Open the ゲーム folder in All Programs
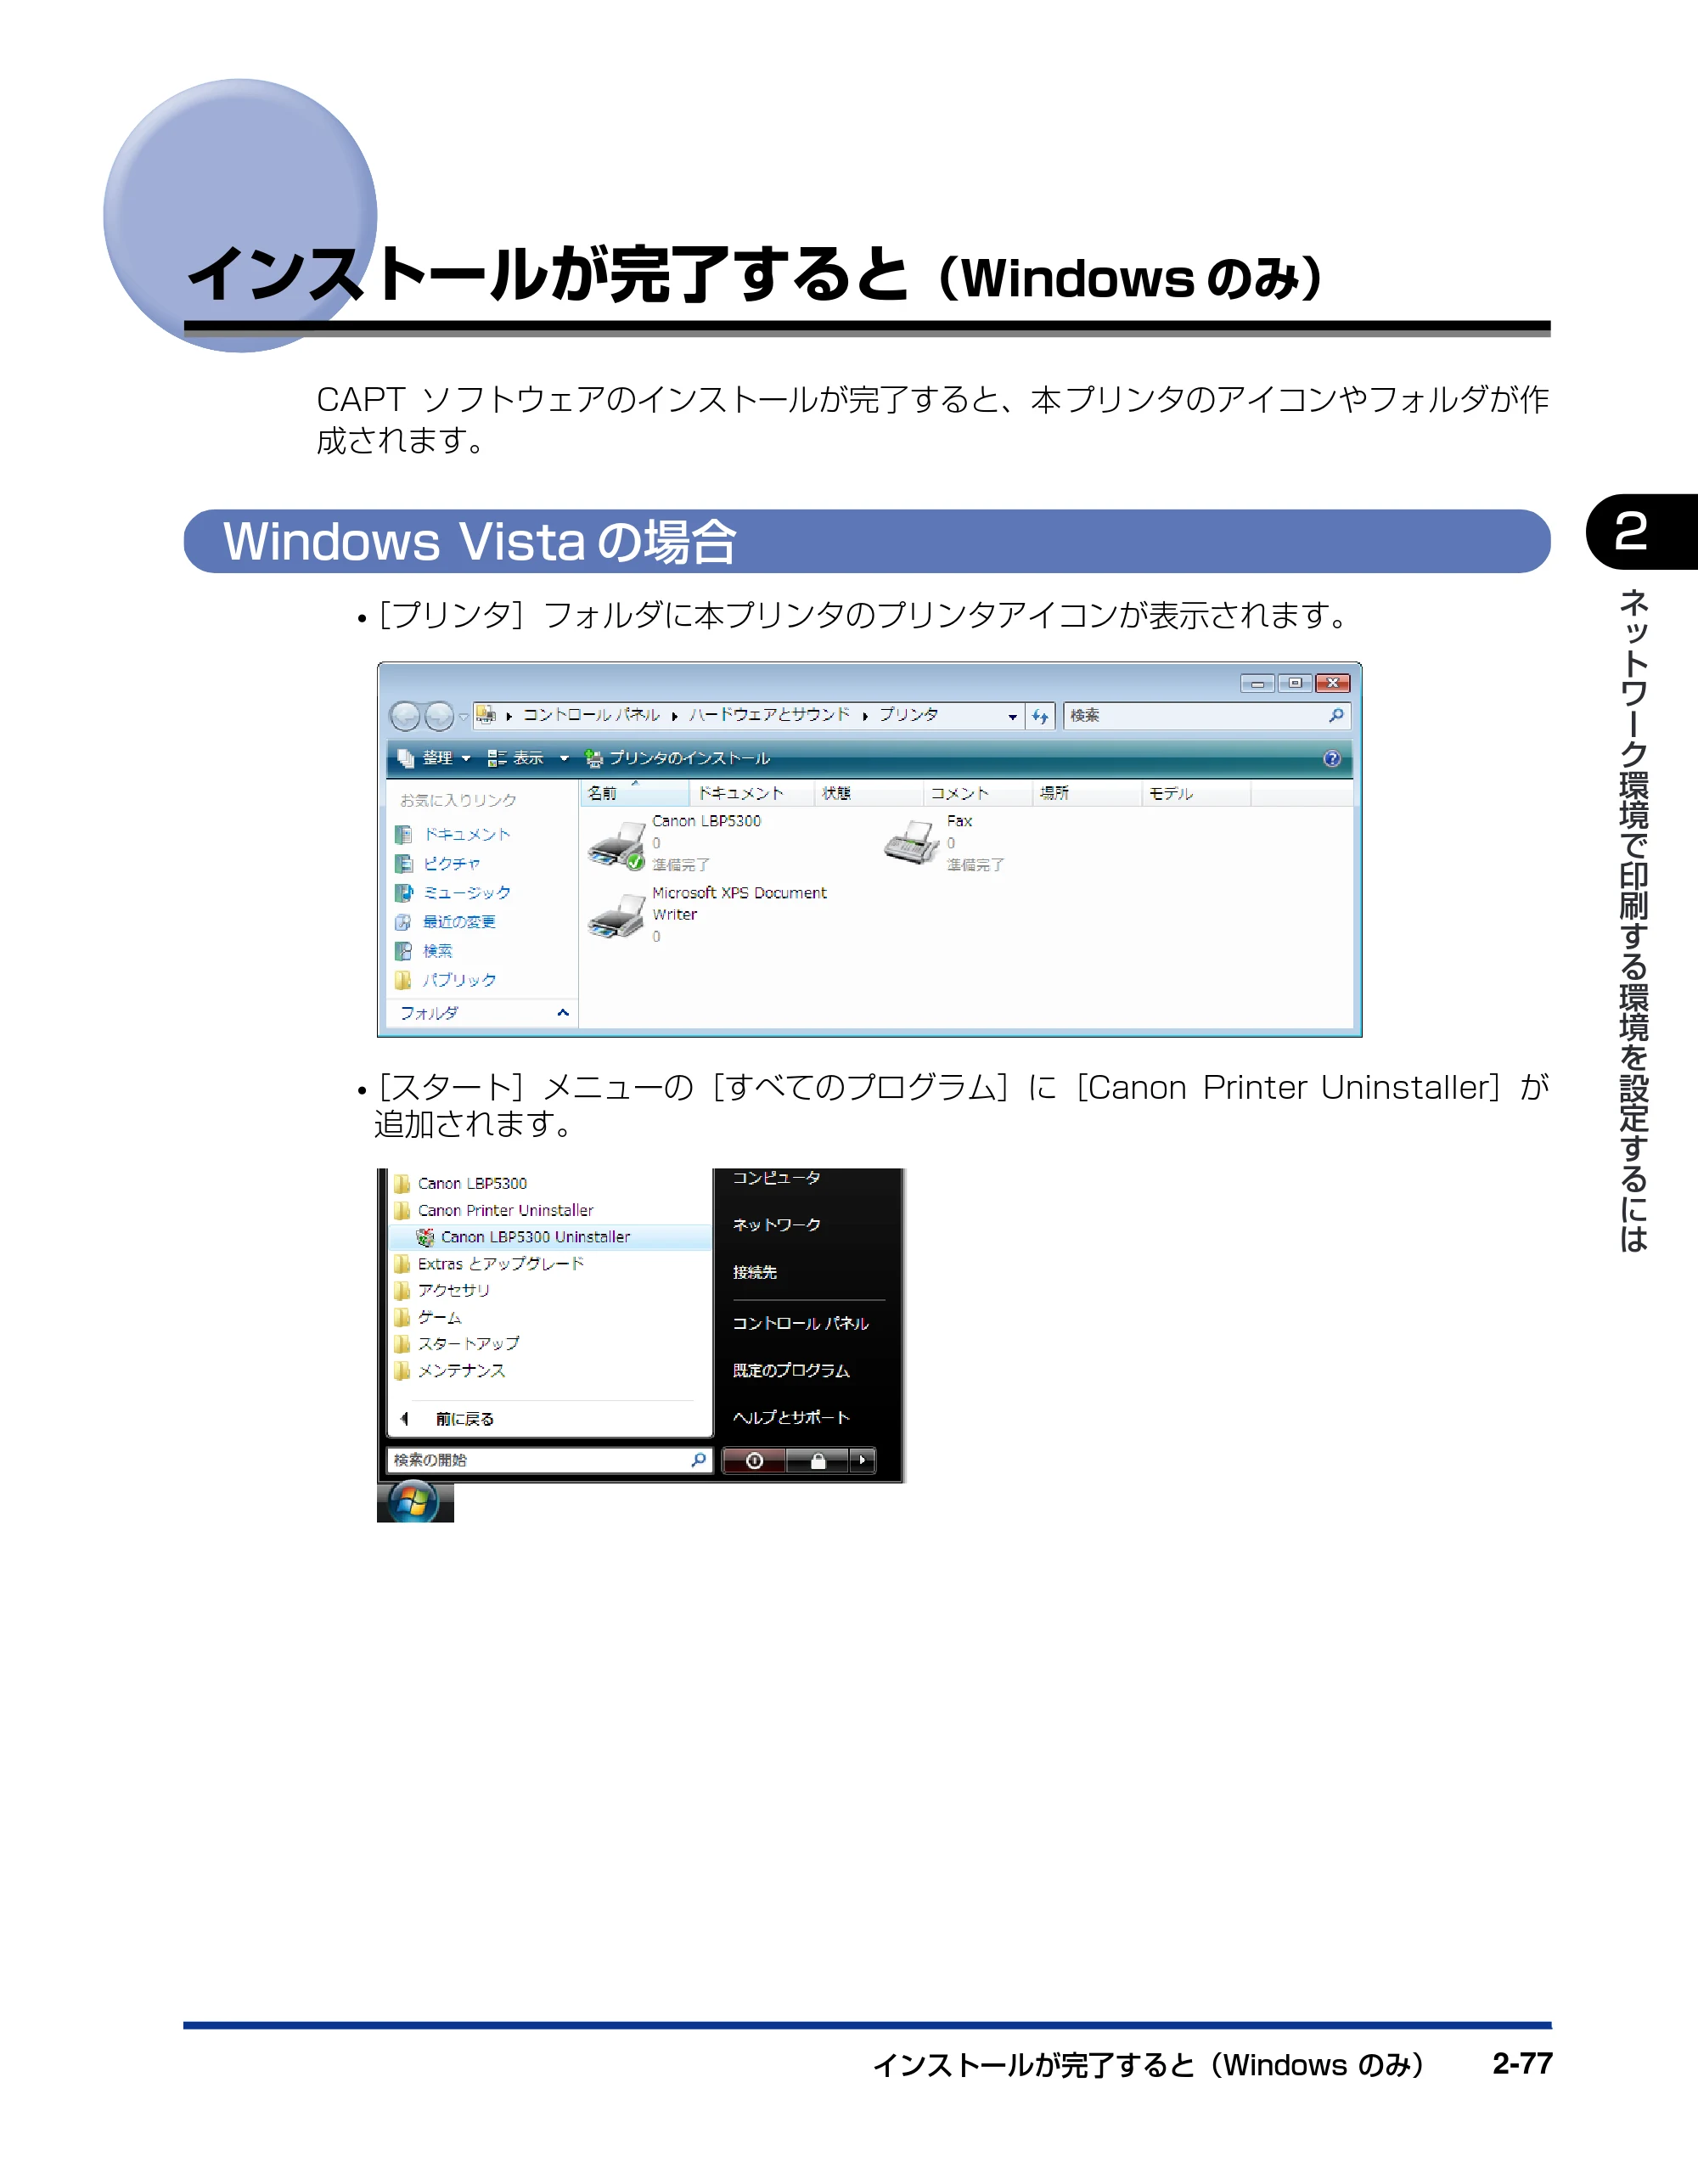This screenshot has width=1698, height=2184. point(428,1318)
